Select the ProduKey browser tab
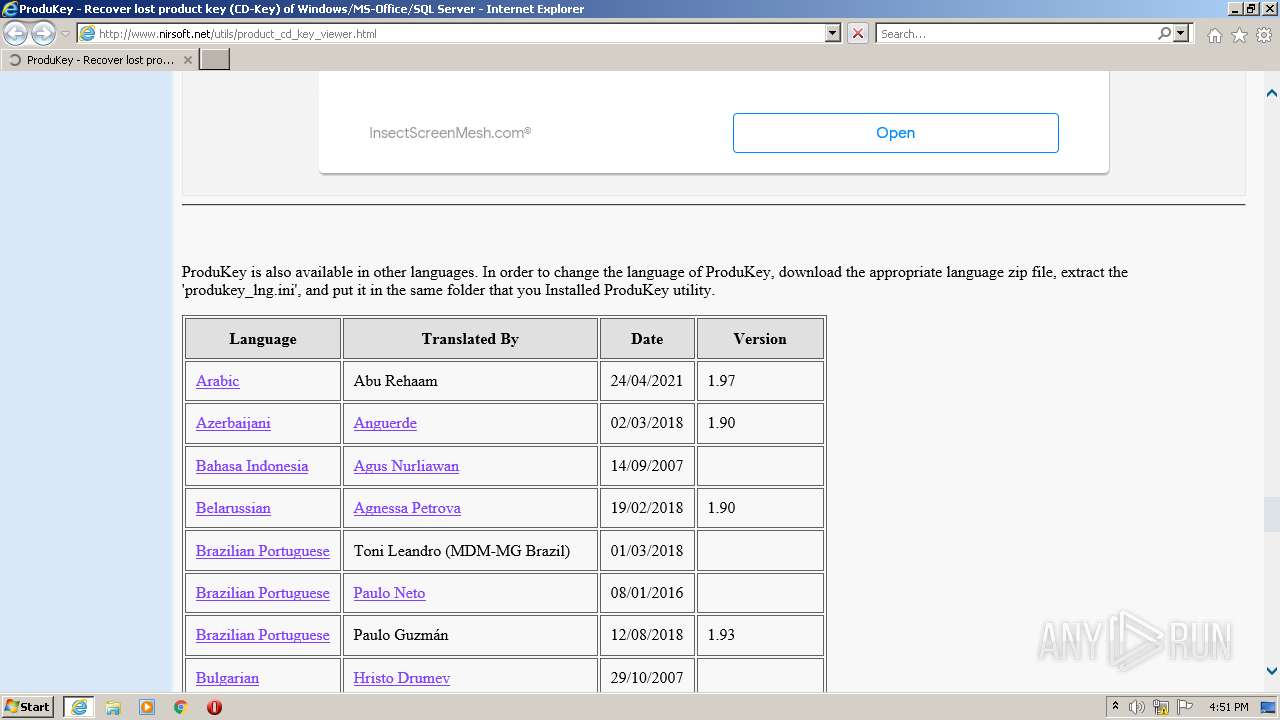Image resolution: width=1280 pixels, height=720 pixels. coord(99,60)
